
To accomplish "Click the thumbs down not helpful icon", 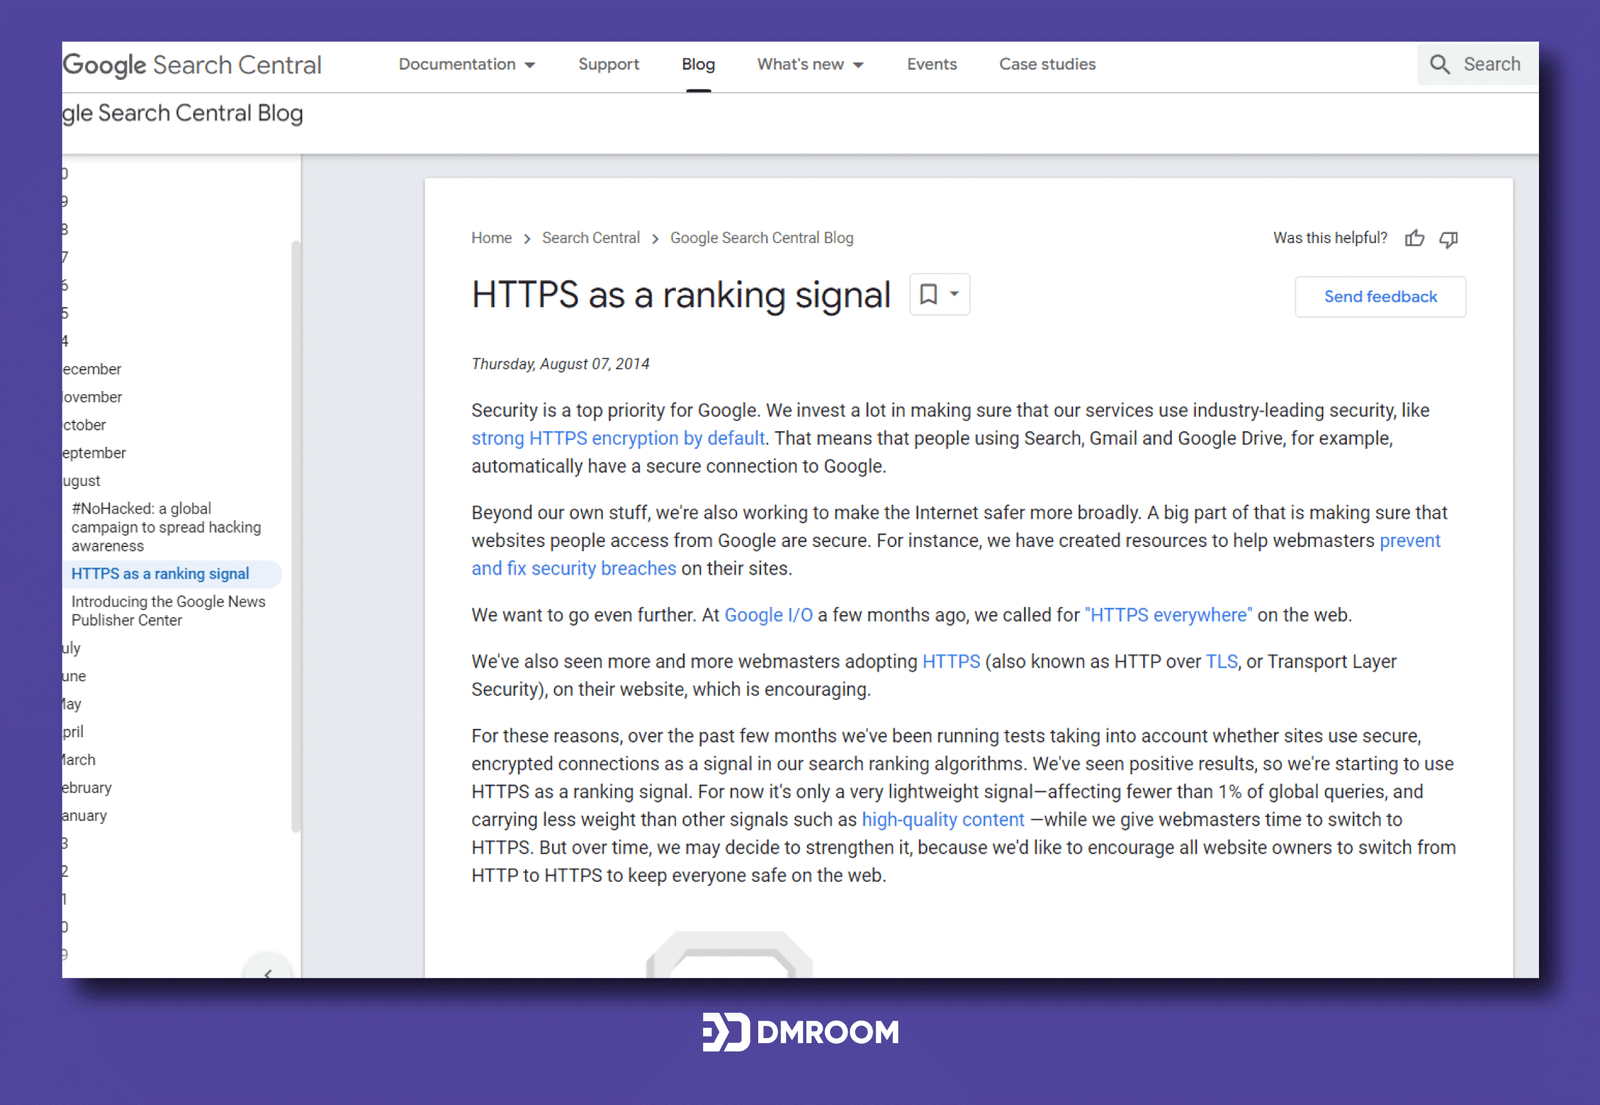I will [1449, 239].
